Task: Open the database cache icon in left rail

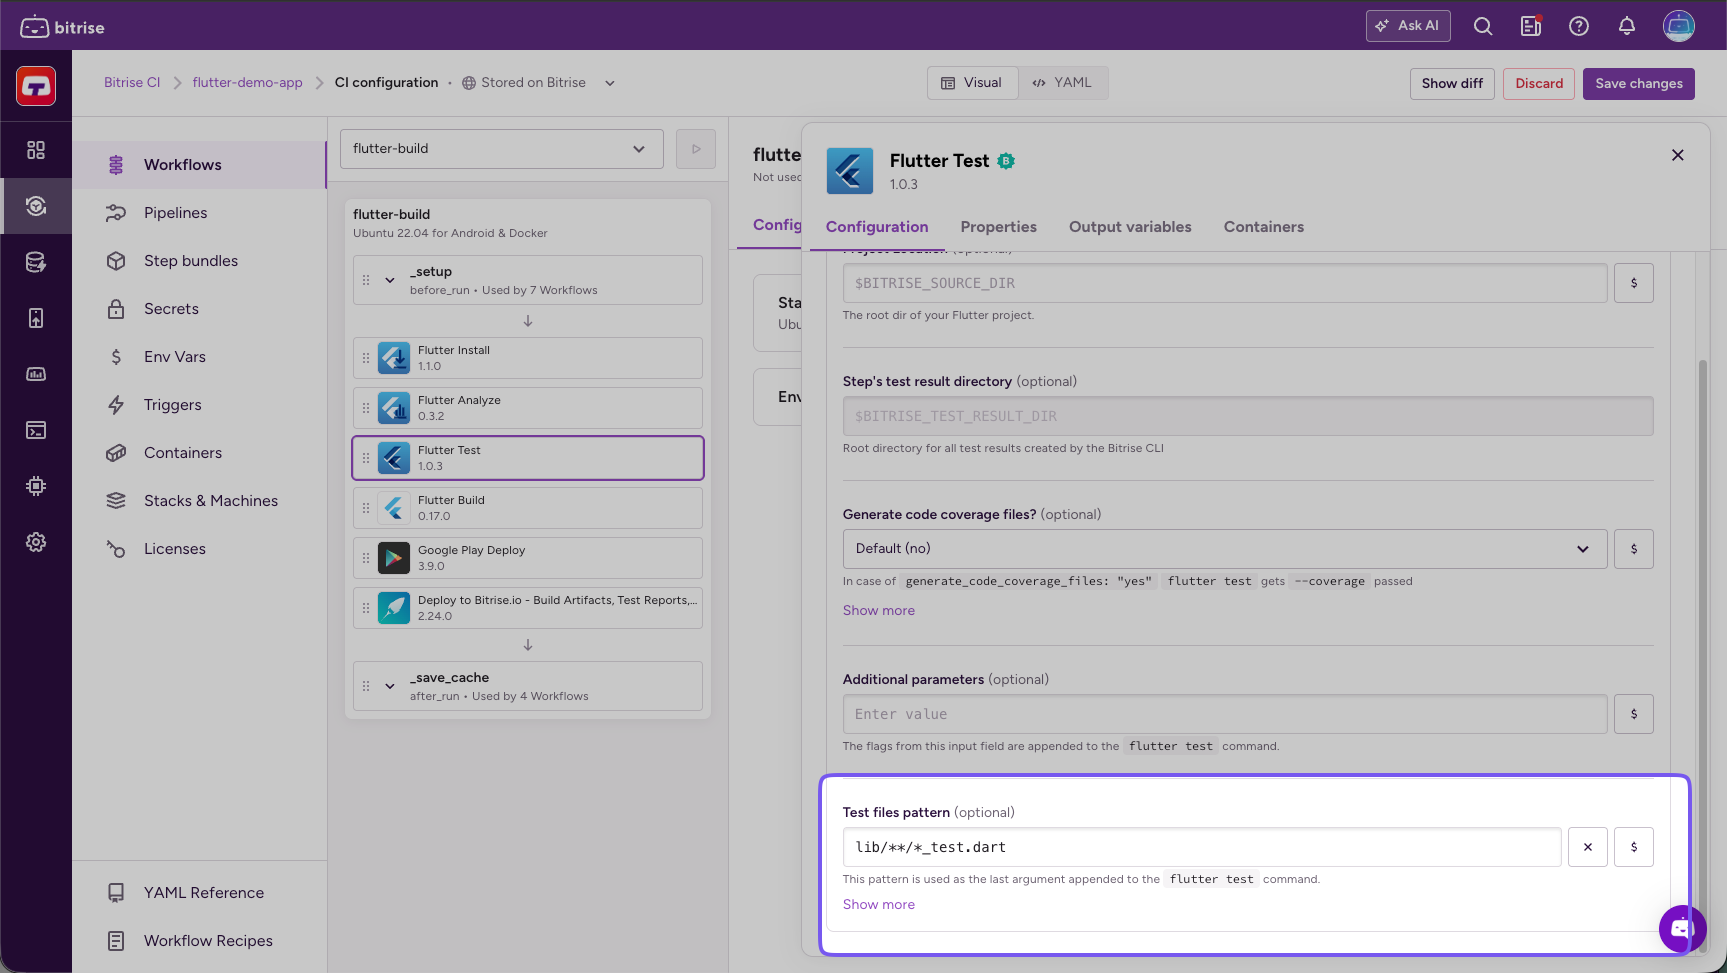Action: [x=36, y=262]
